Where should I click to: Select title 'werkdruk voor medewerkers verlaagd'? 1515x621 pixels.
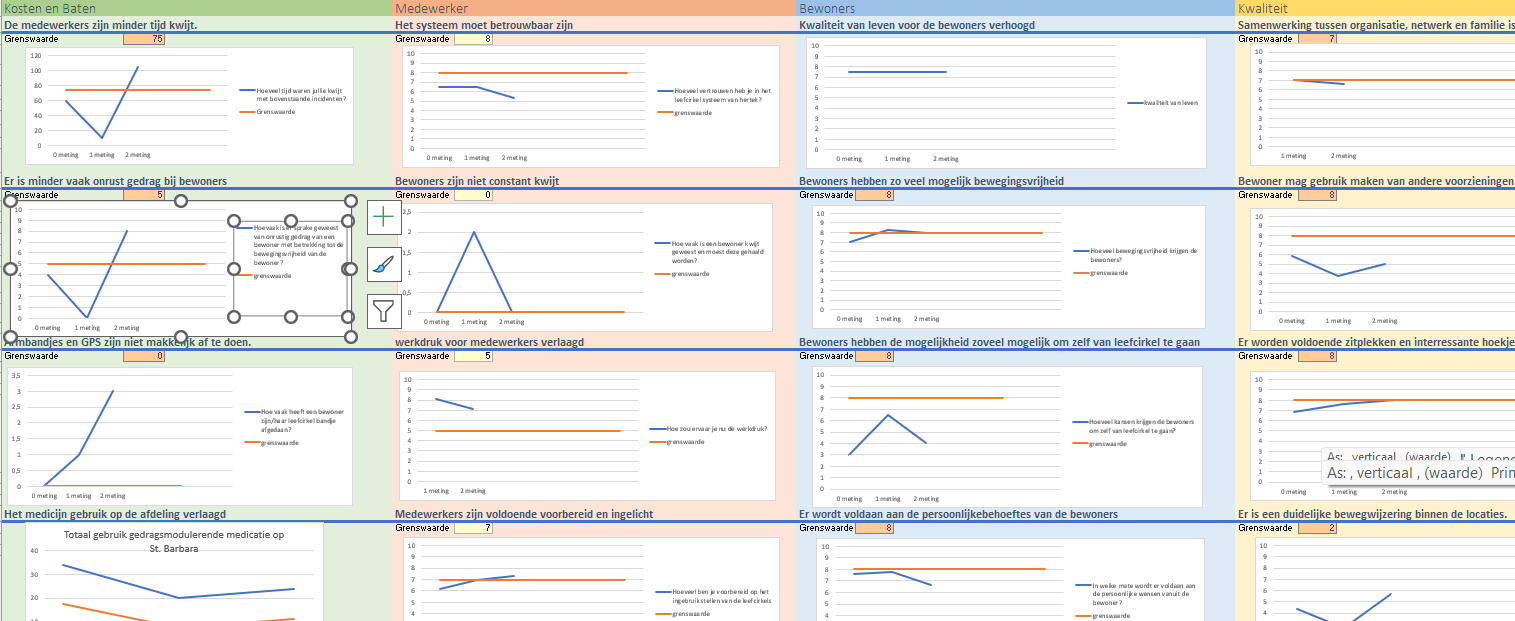click(x=489, y=342)
